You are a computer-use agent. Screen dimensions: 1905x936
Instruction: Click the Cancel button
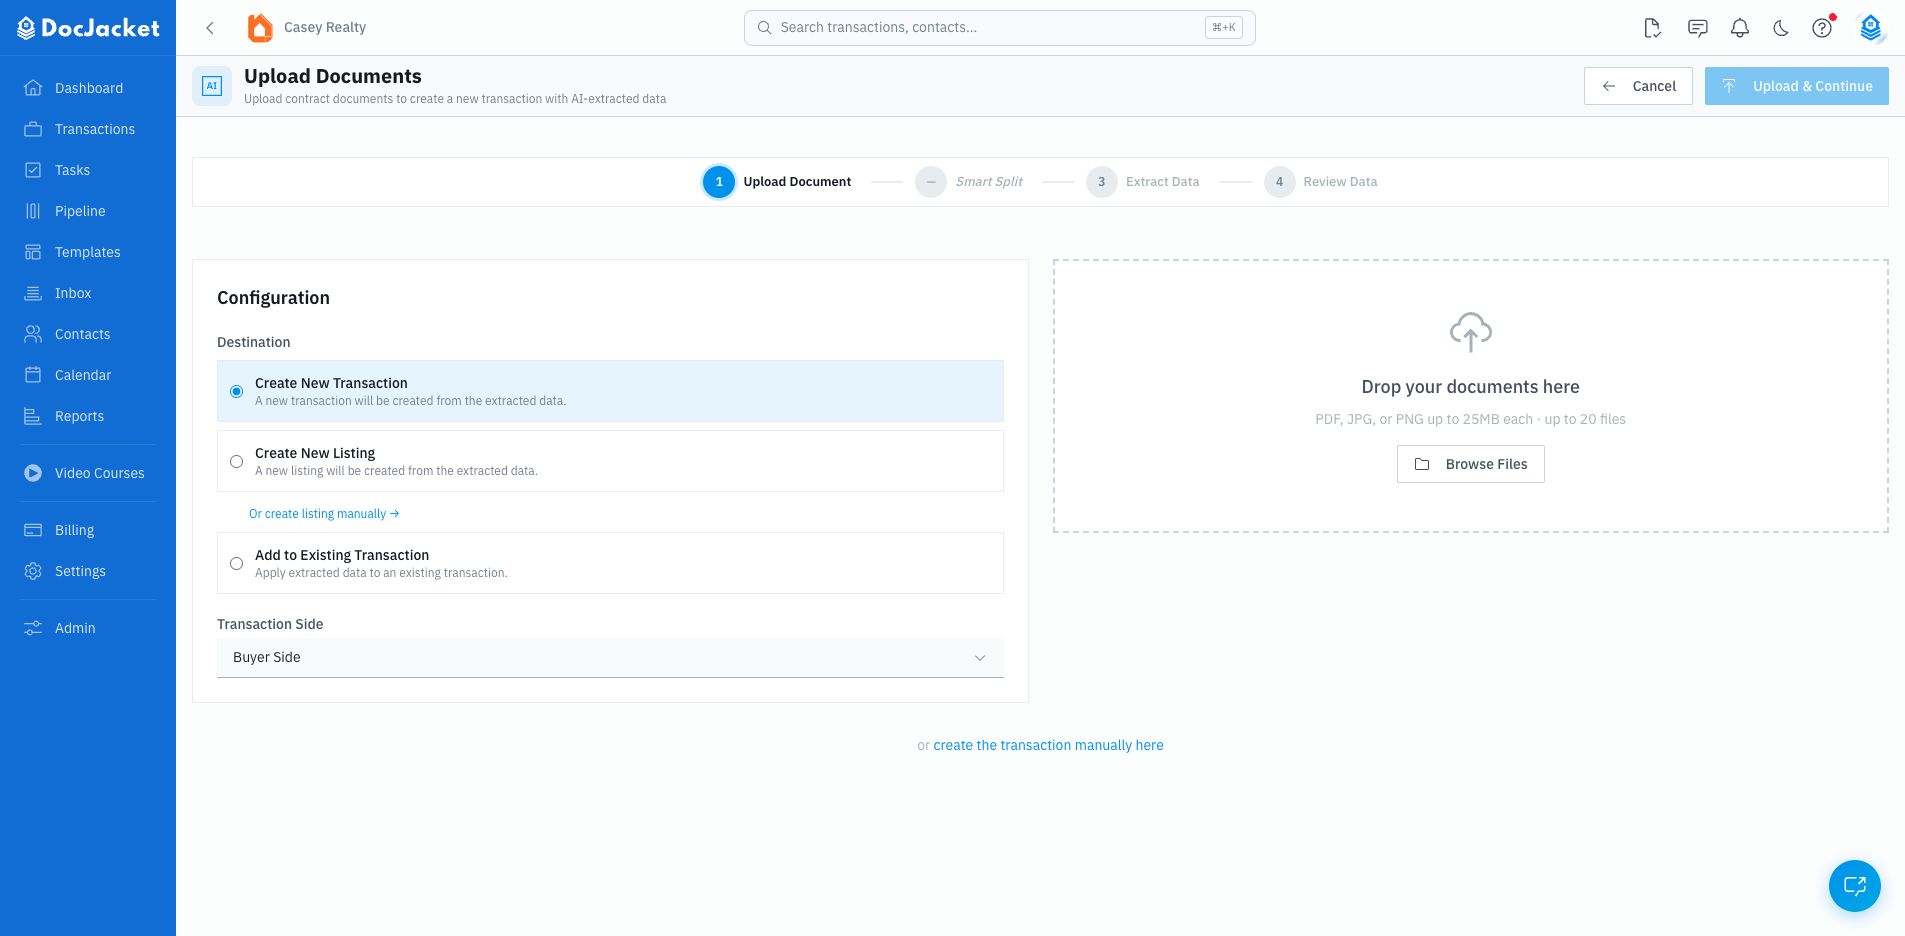coord(1638,86)
